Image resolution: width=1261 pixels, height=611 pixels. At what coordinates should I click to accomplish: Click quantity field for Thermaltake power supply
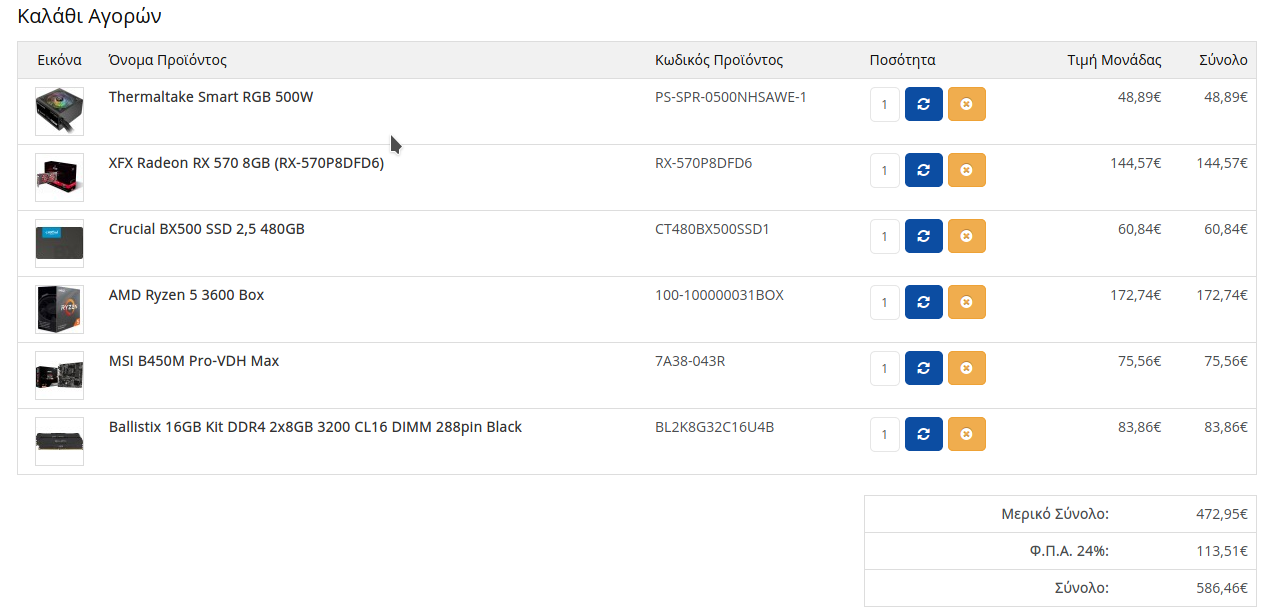click(885, 104)
